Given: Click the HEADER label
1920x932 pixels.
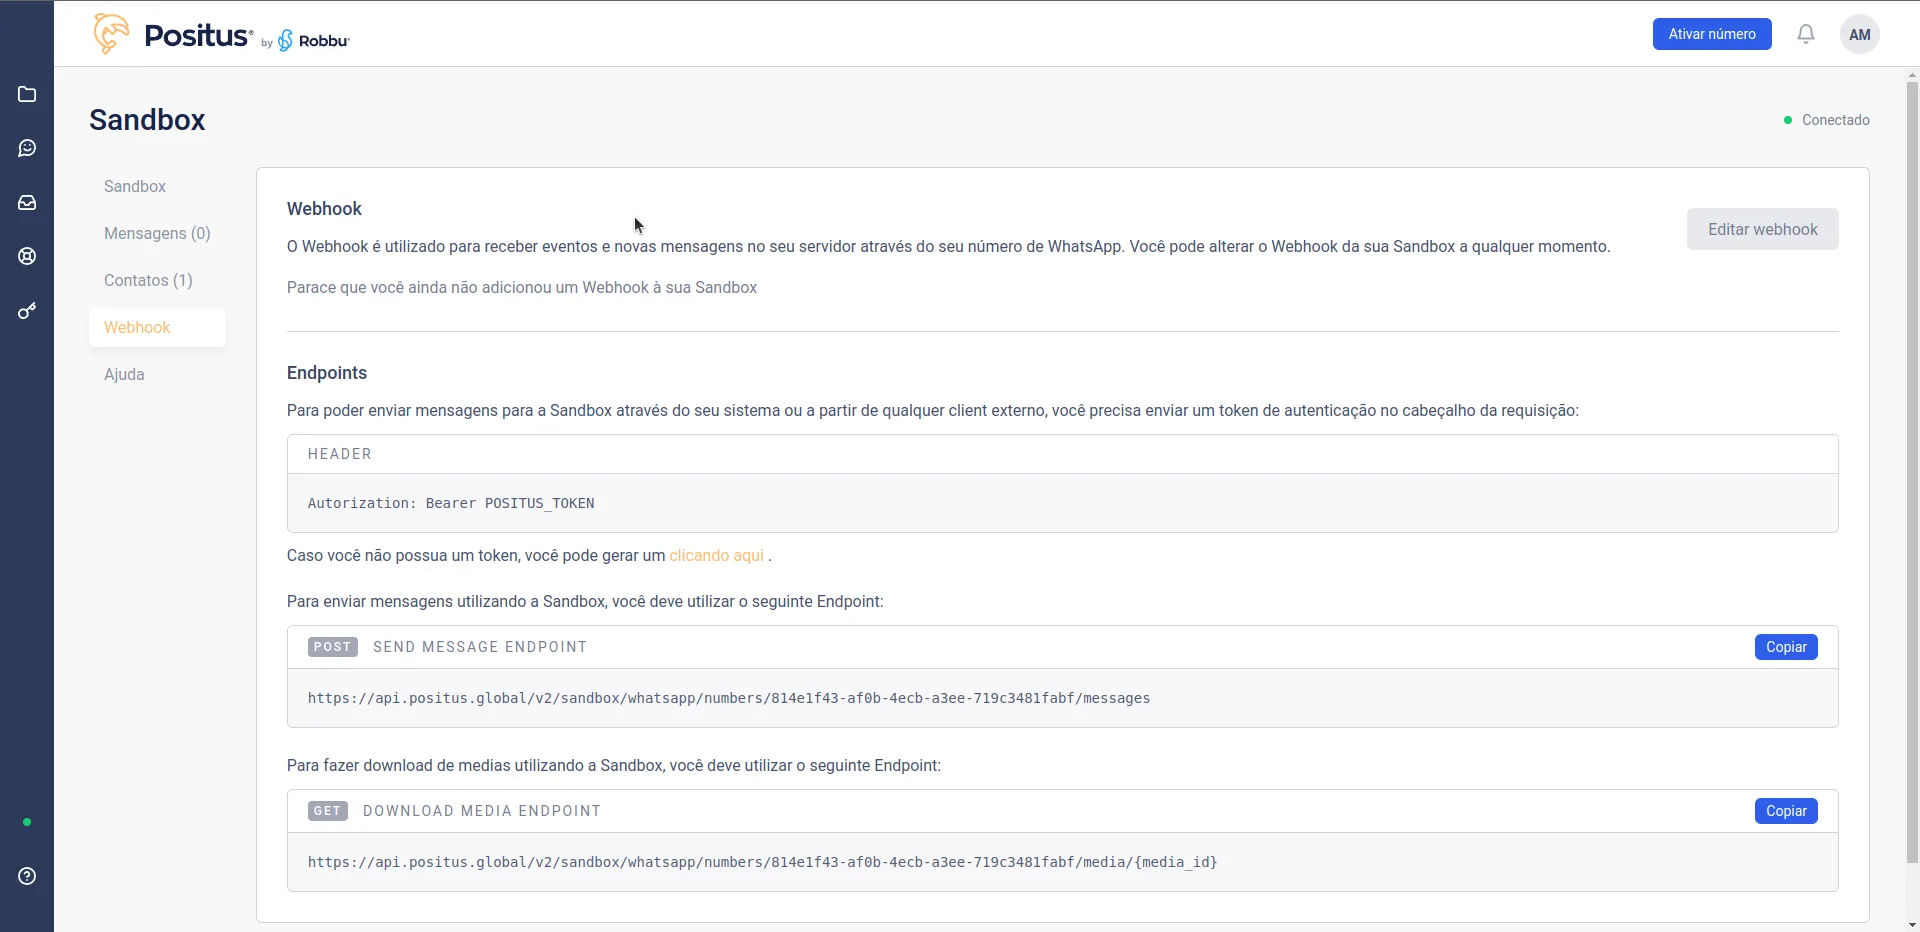Looking at the screenshot, I should [x=340, y=454].
